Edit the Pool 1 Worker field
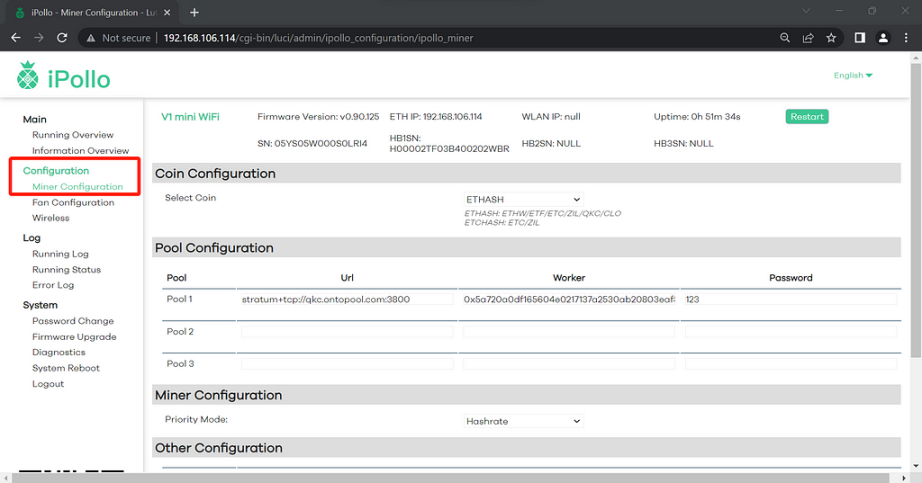922x483 pixels. pos(569,299)
